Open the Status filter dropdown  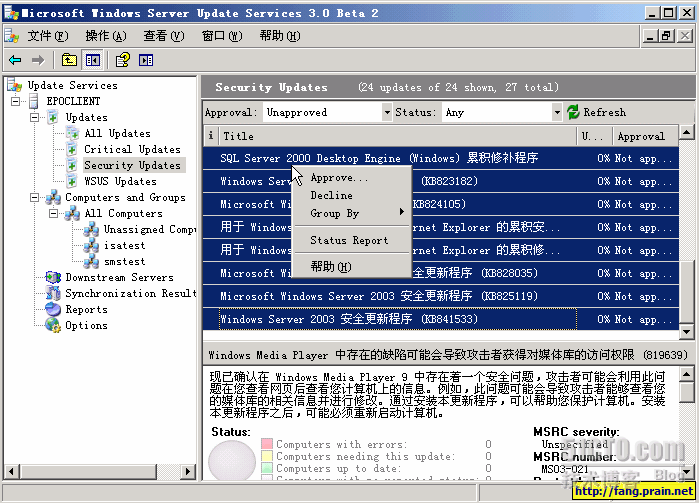556,112
